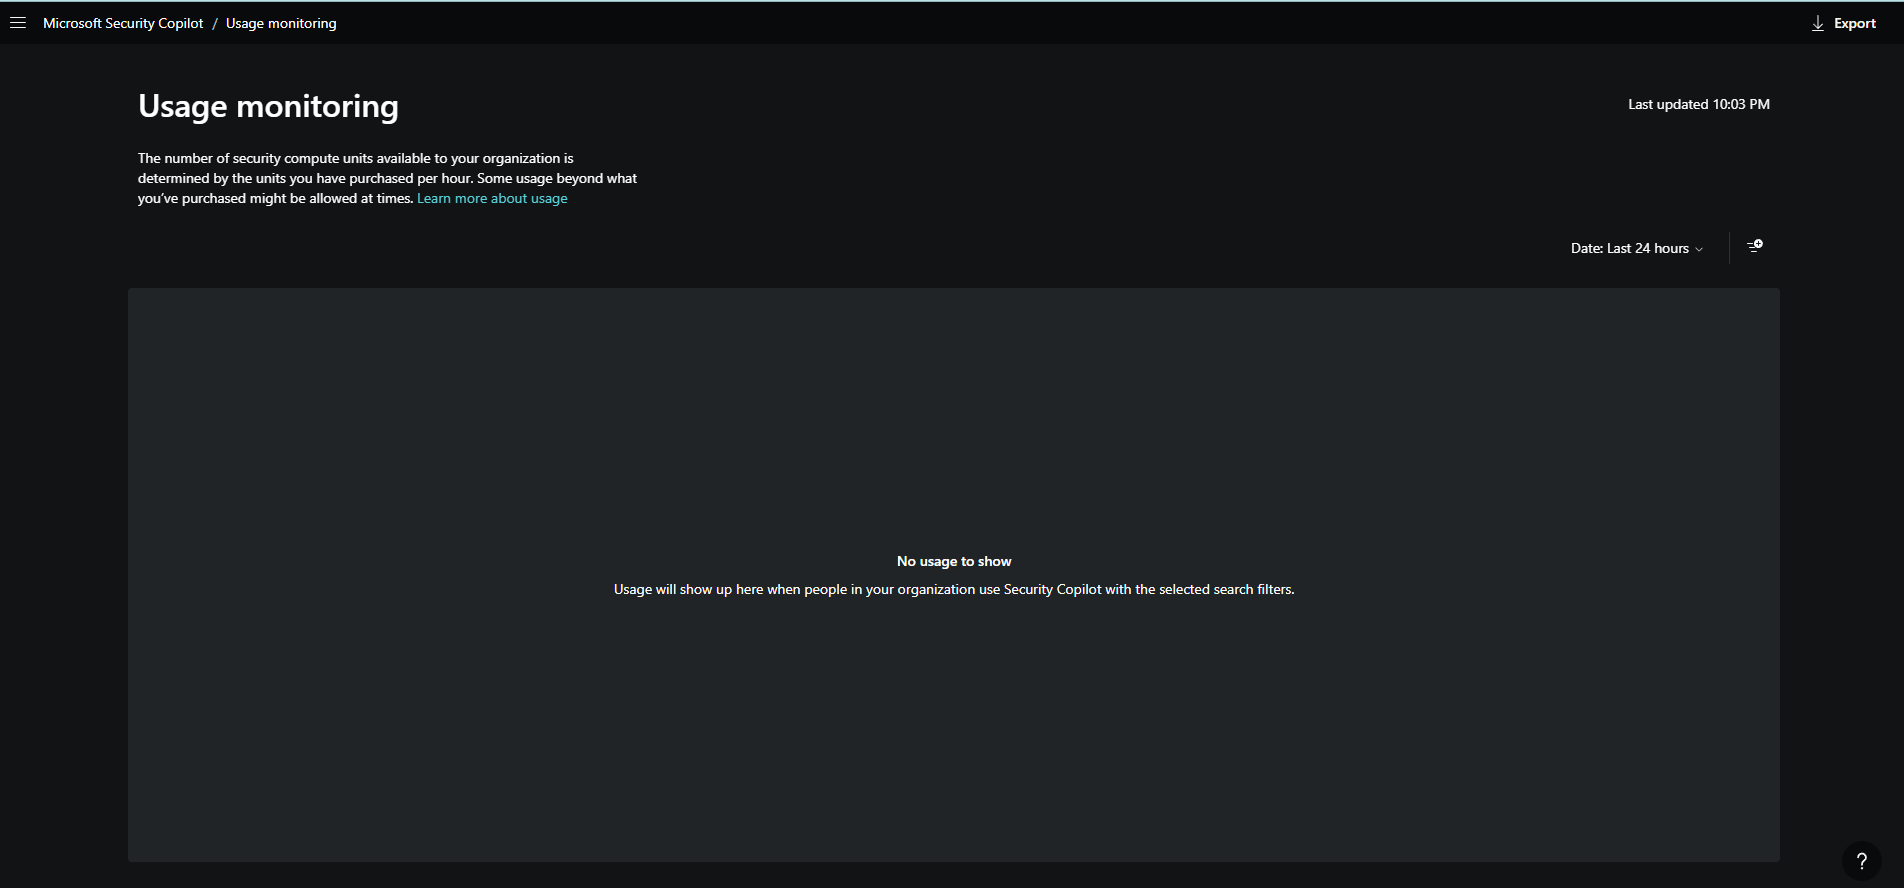This screenshot has height=888, width=1904.
Task: Click the usage will show up here text
Action: pos(953,589)
